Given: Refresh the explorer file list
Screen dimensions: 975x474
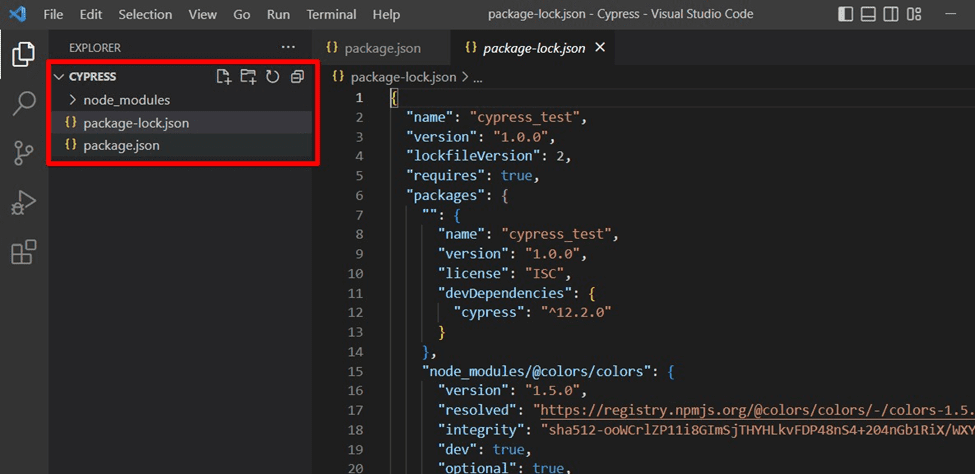Looking at the screenshot, I should coord(272,77).
